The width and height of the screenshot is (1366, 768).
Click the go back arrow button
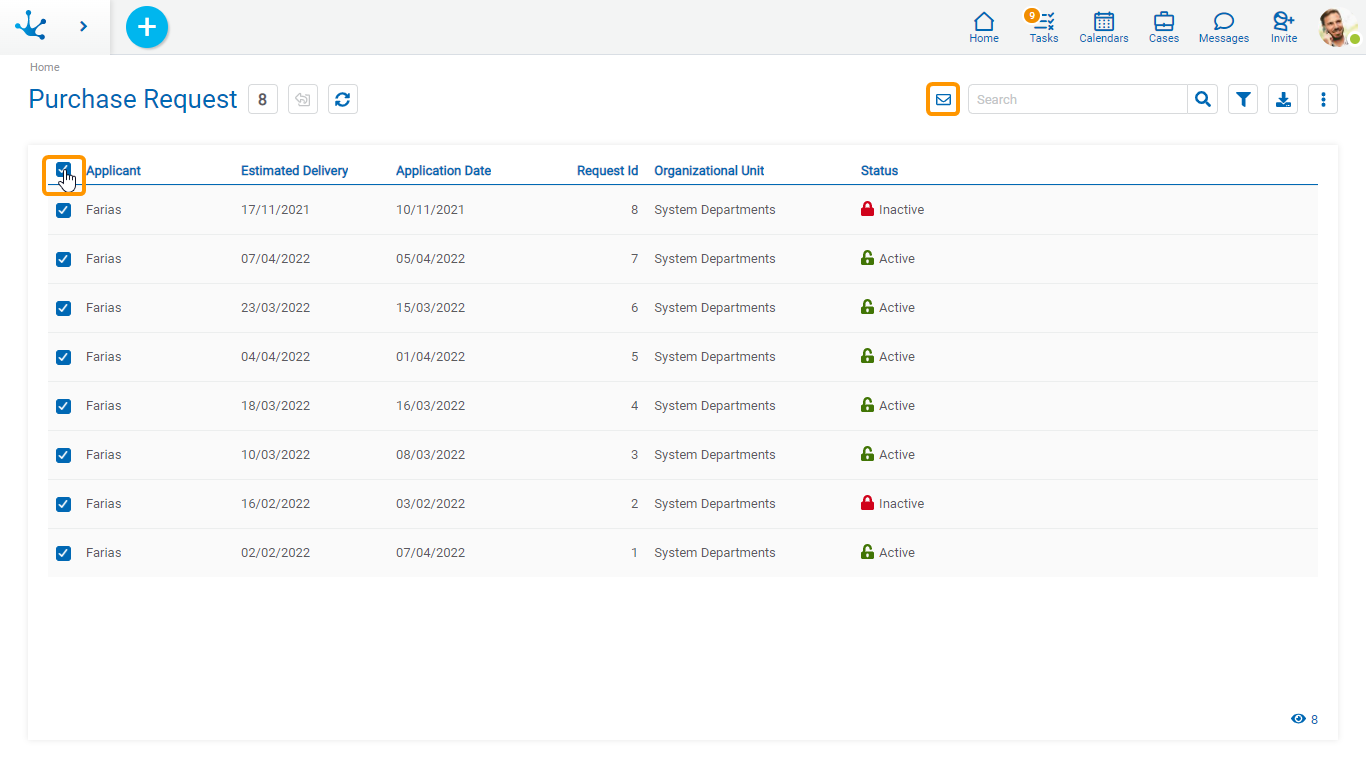(x=303, y=99)
